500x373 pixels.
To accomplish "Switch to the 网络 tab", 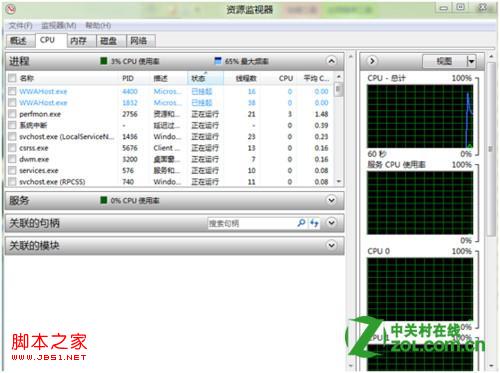I will click(x=141, y=41).
